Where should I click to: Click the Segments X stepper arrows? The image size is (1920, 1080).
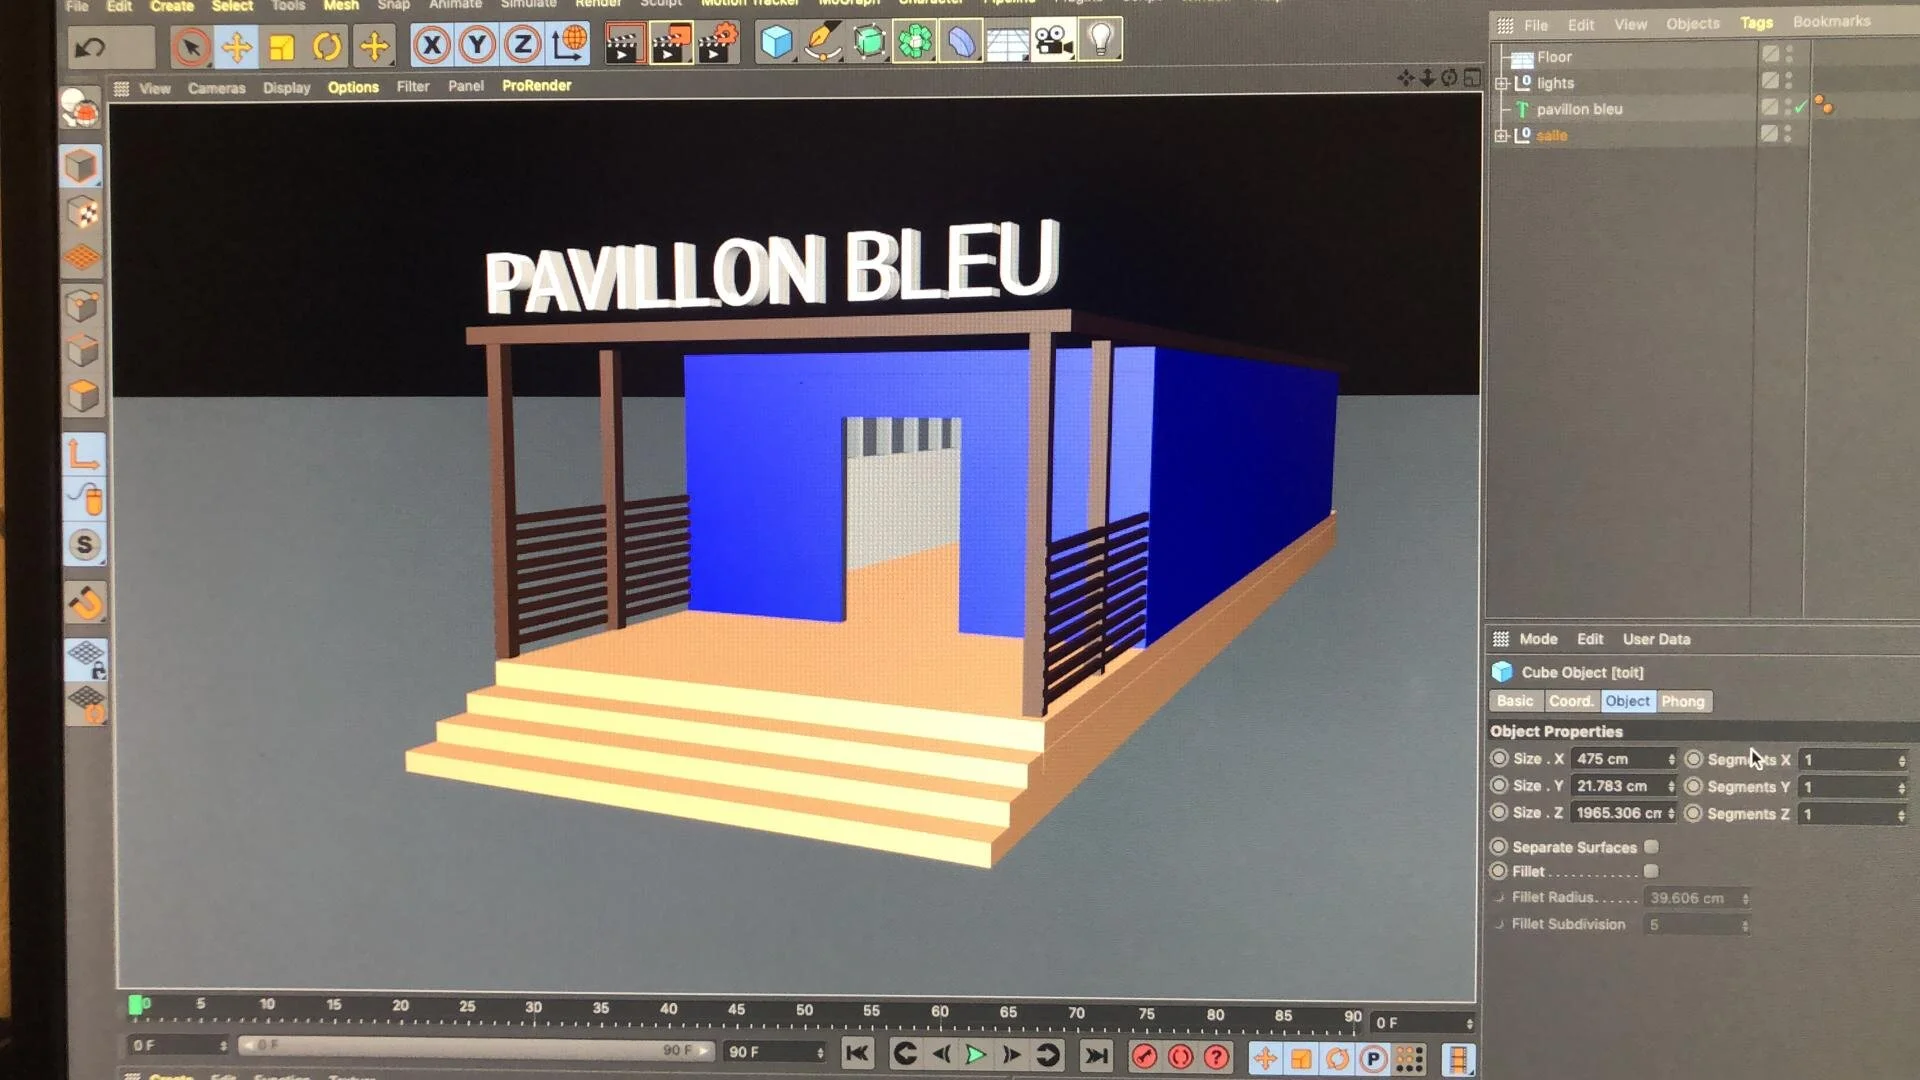(x=1901, y=760)
